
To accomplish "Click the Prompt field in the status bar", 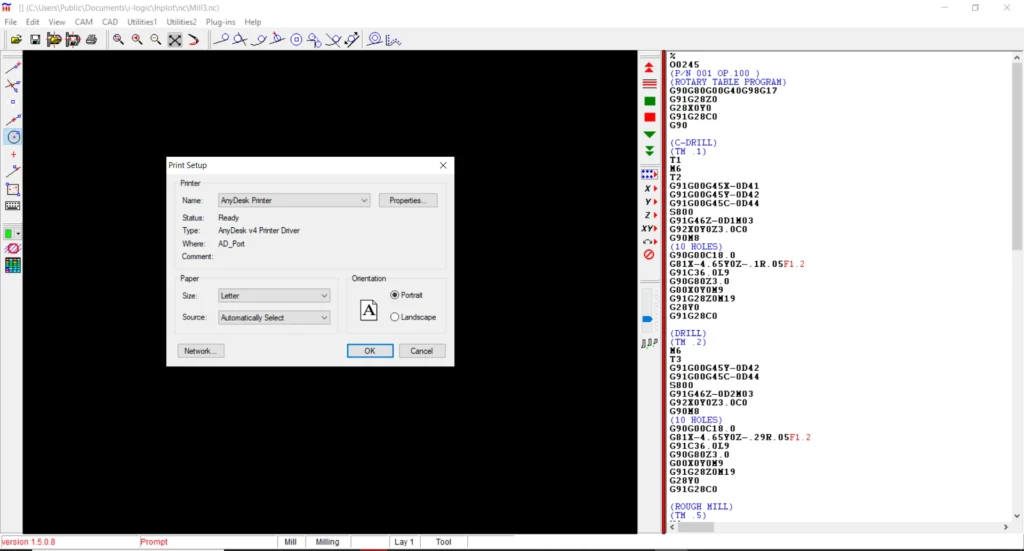I will 207,542.
